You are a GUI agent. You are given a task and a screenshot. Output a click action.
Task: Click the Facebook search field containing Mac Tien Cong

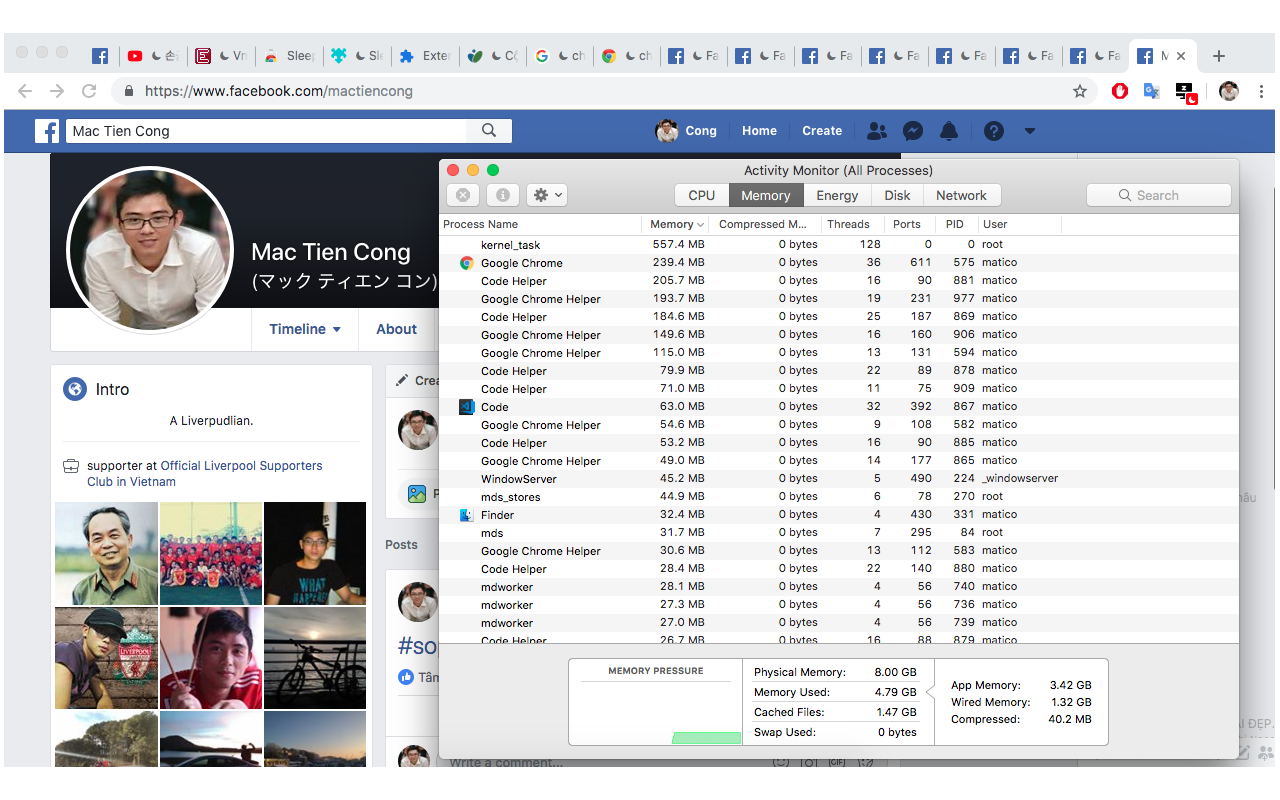click(x=267, y=131)
